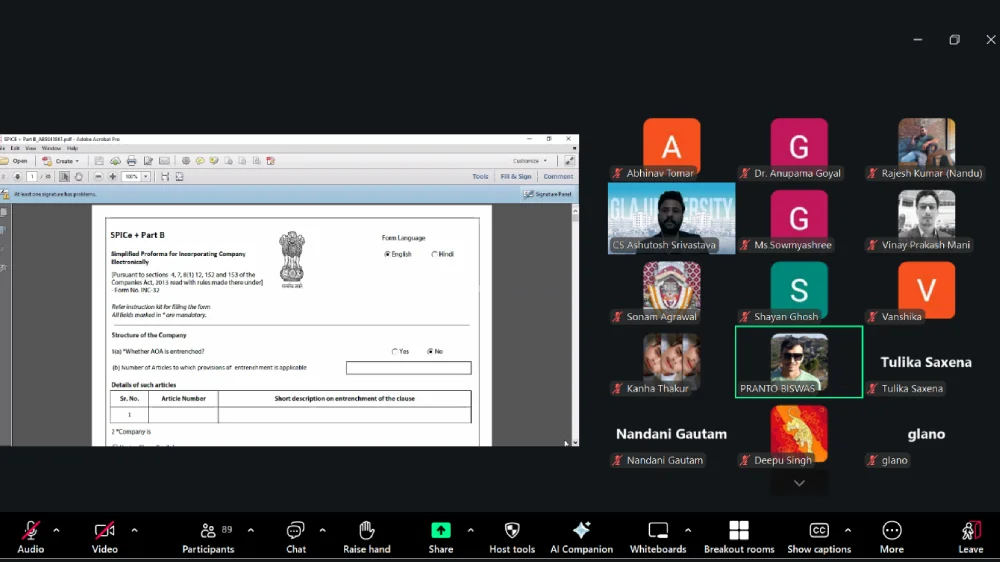Click the number of articles entrenchment field
The image size is (1000, 562).
pos(408,368)
